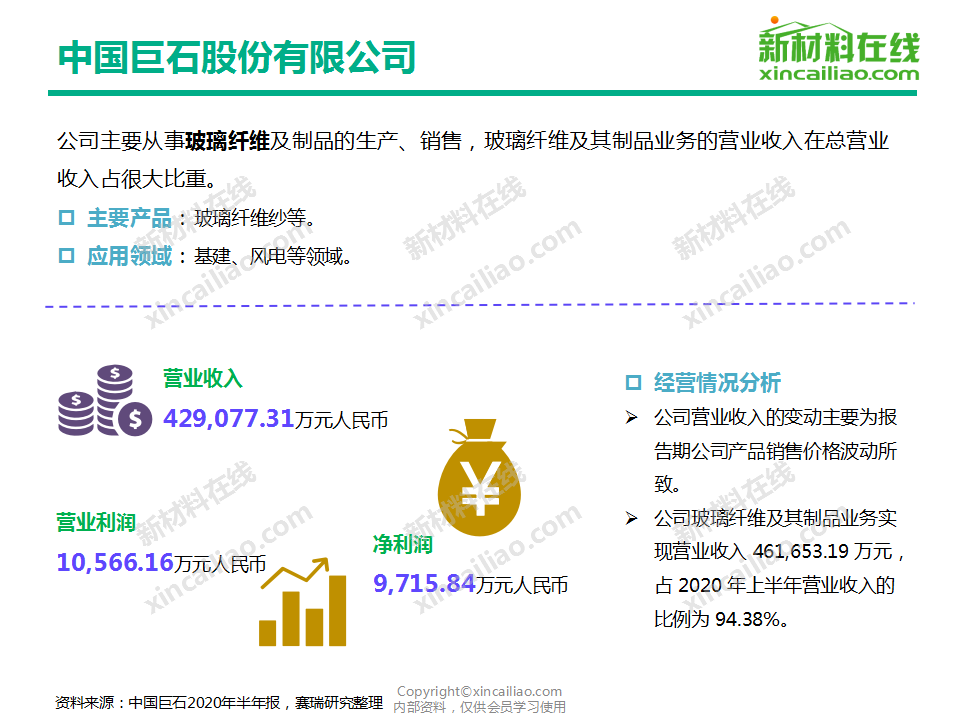
Task: Click the gold yen money bag icon
Action: click(x=479, y=477)
